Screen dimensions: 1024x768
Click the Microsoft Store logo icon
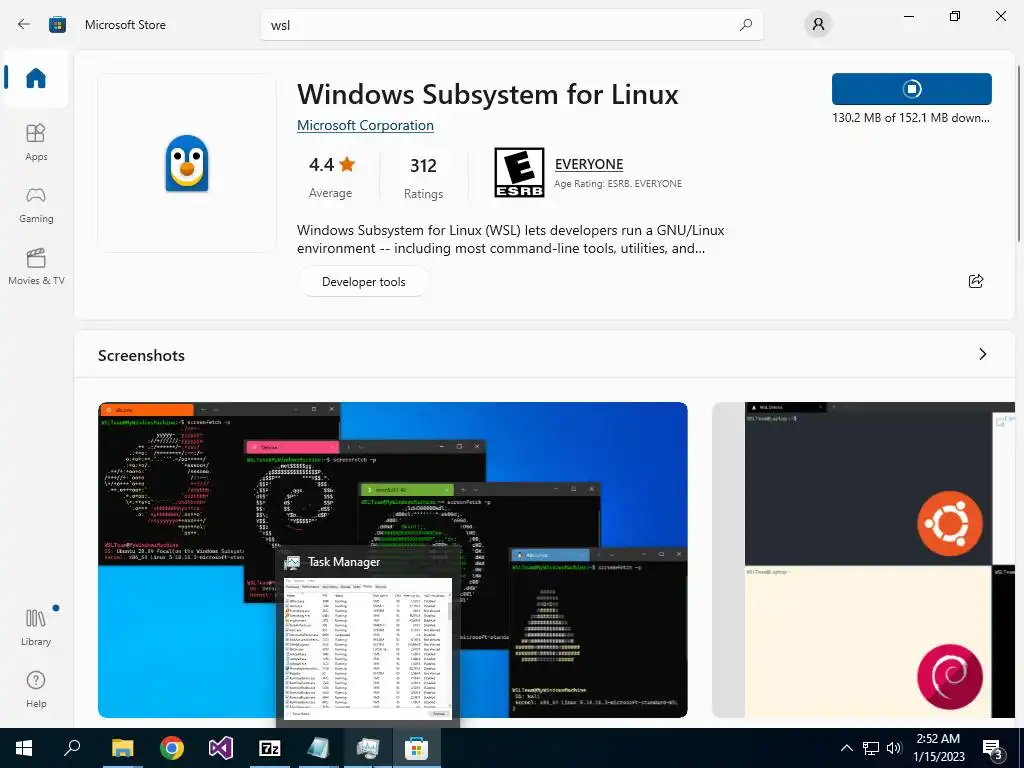57,25
